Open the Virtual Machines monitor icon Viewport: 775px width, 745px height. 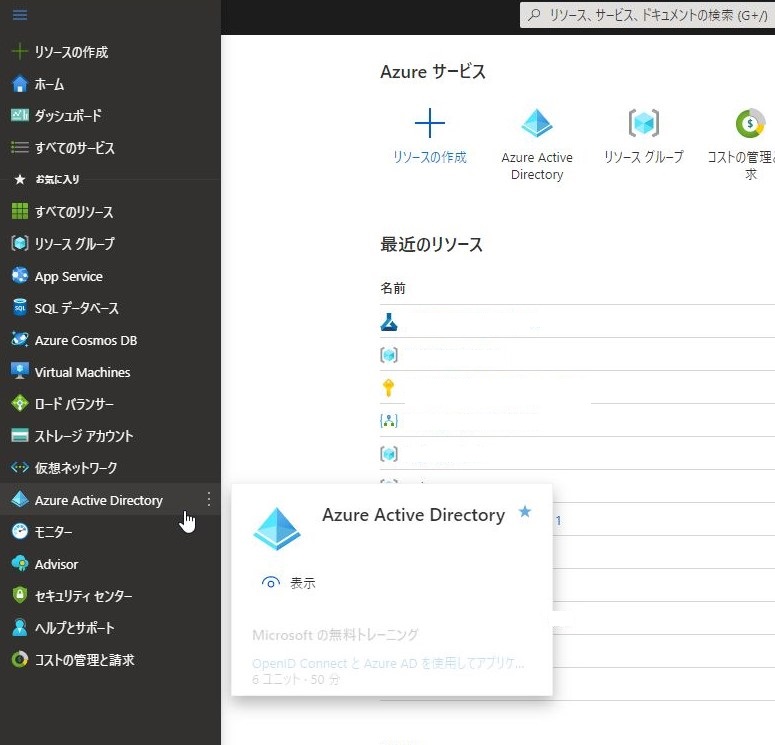coord(20,371)
